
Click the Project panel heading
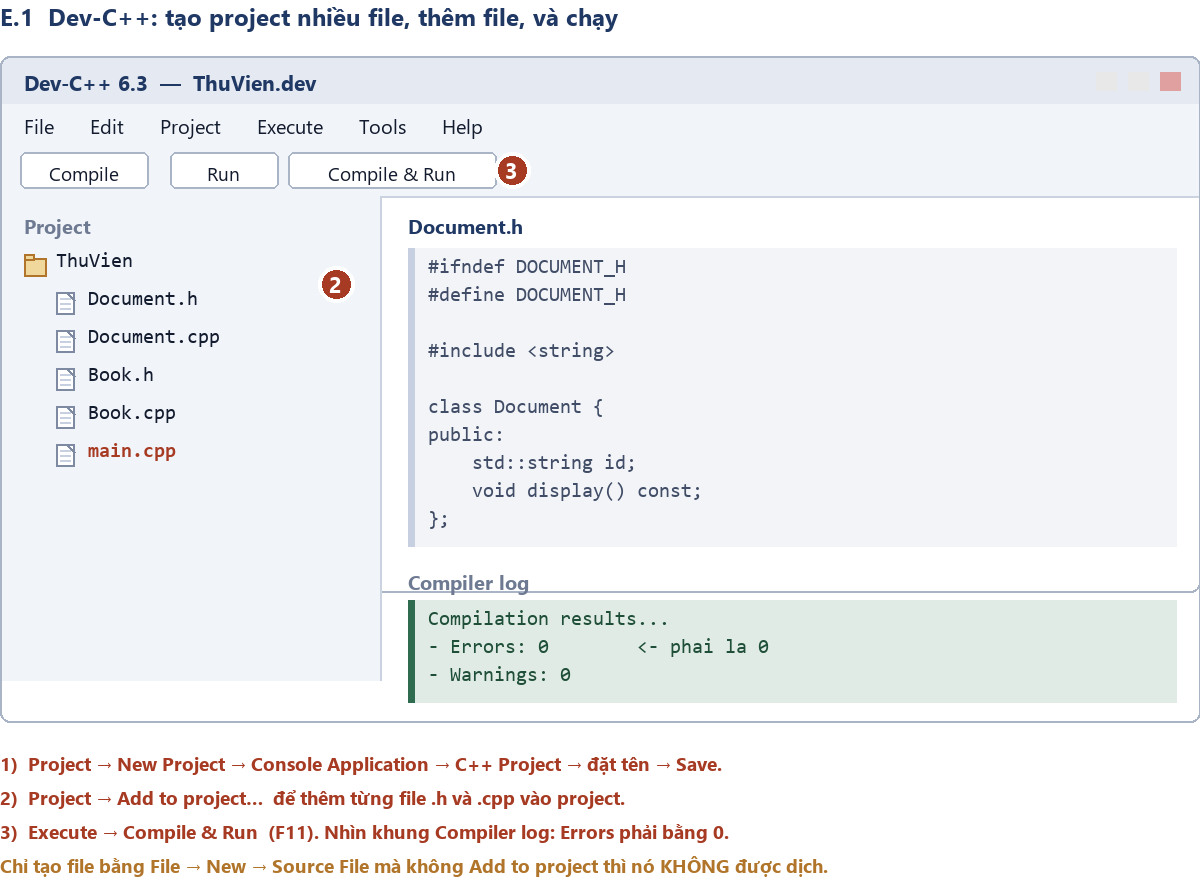[58, 227]
